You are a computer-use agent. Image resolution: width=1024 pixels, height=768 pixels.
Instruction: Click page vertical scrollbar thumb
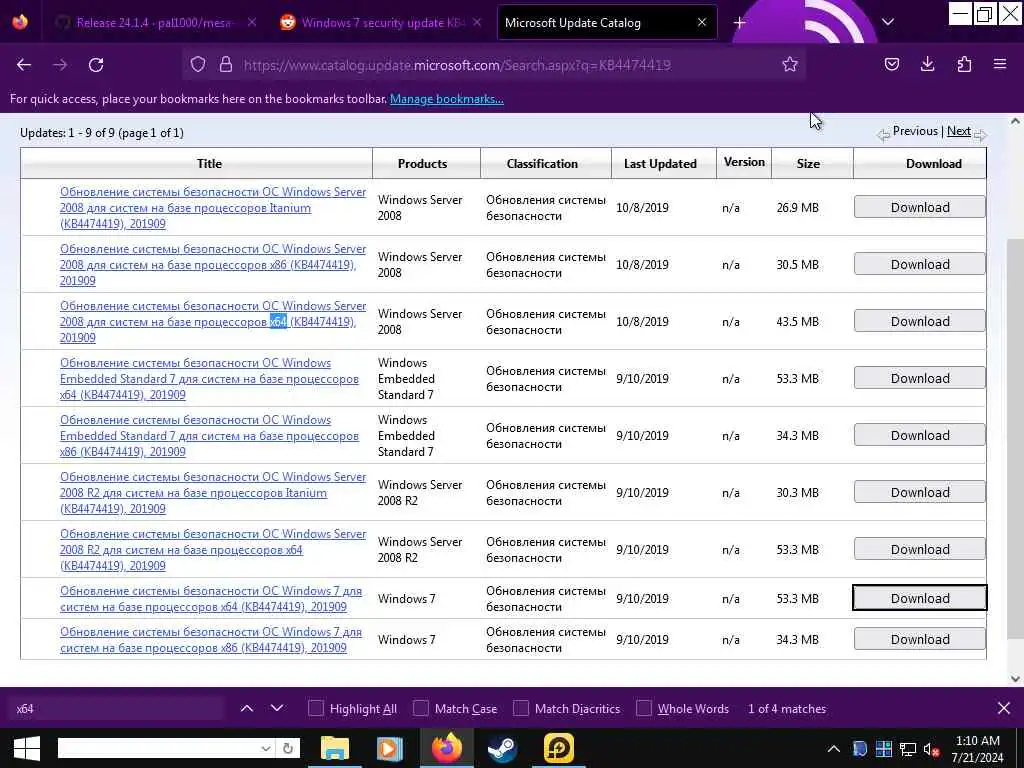tap(1015, 438)
